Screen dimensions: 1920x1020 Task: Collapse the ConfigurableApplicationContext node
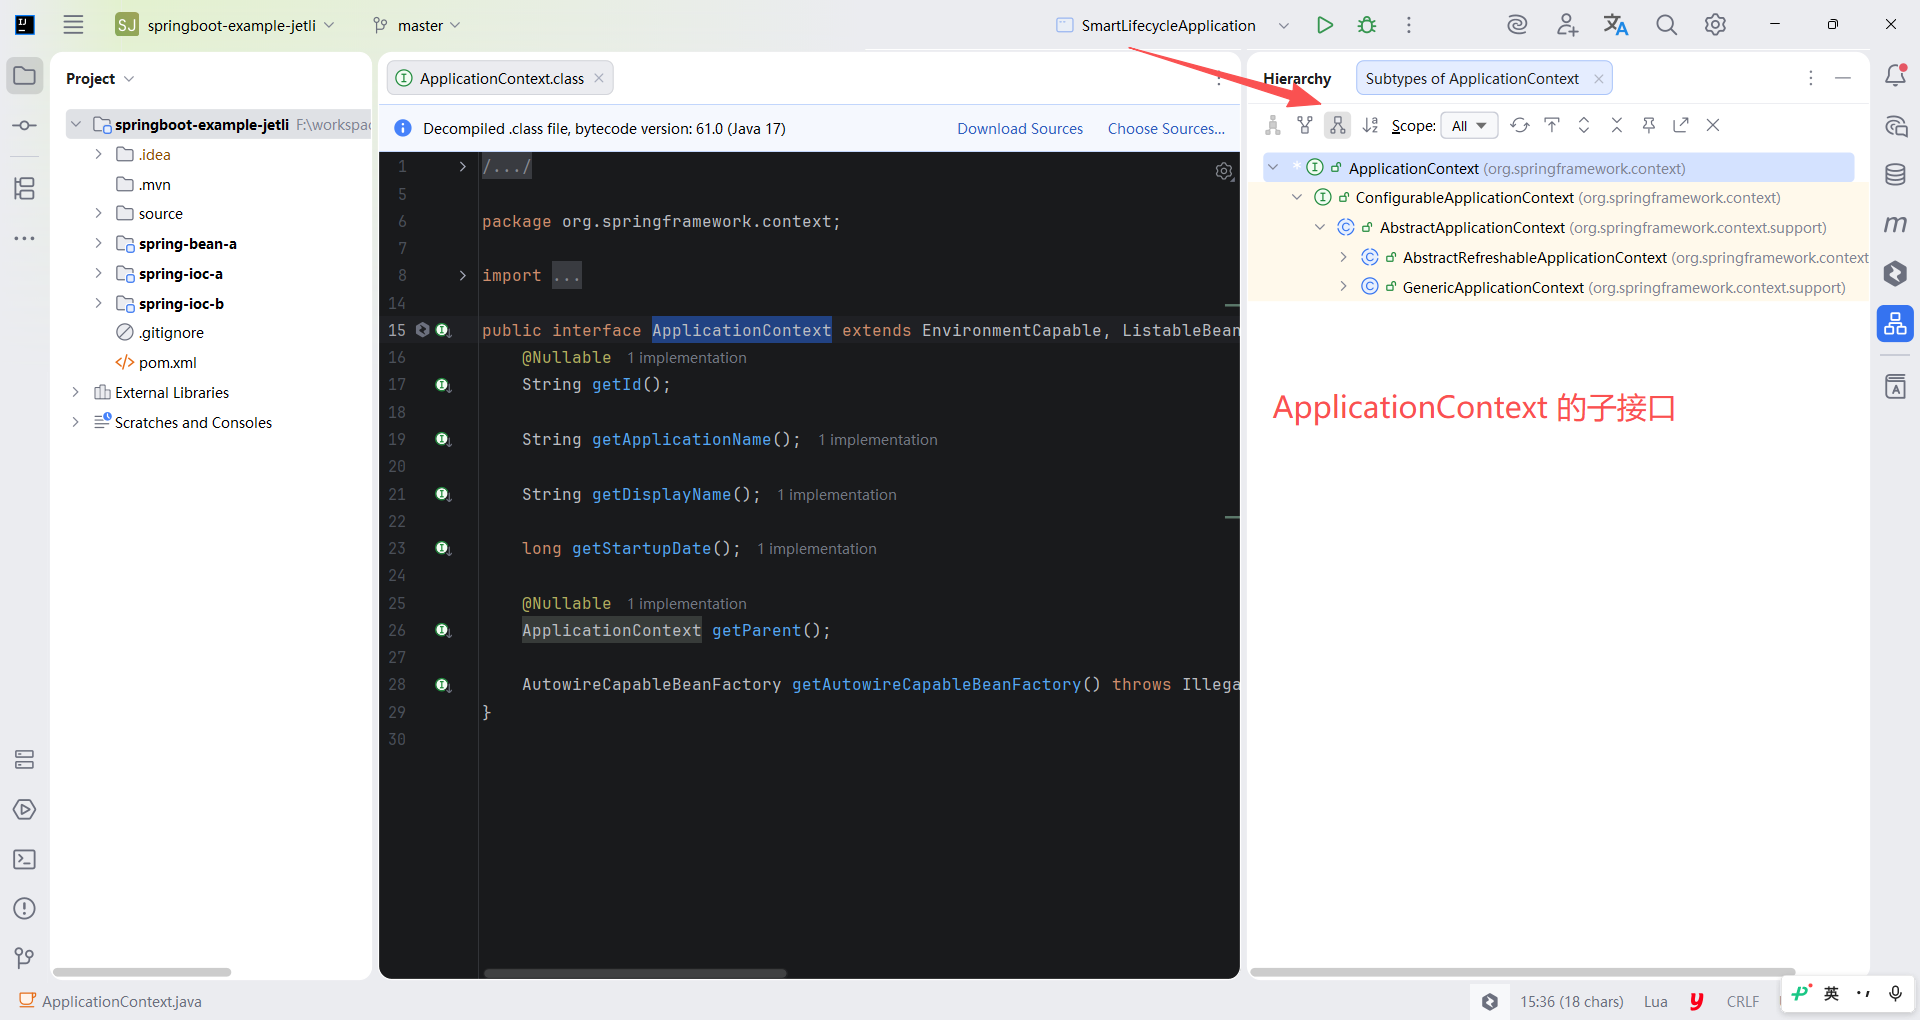[x=1297, y=198]
